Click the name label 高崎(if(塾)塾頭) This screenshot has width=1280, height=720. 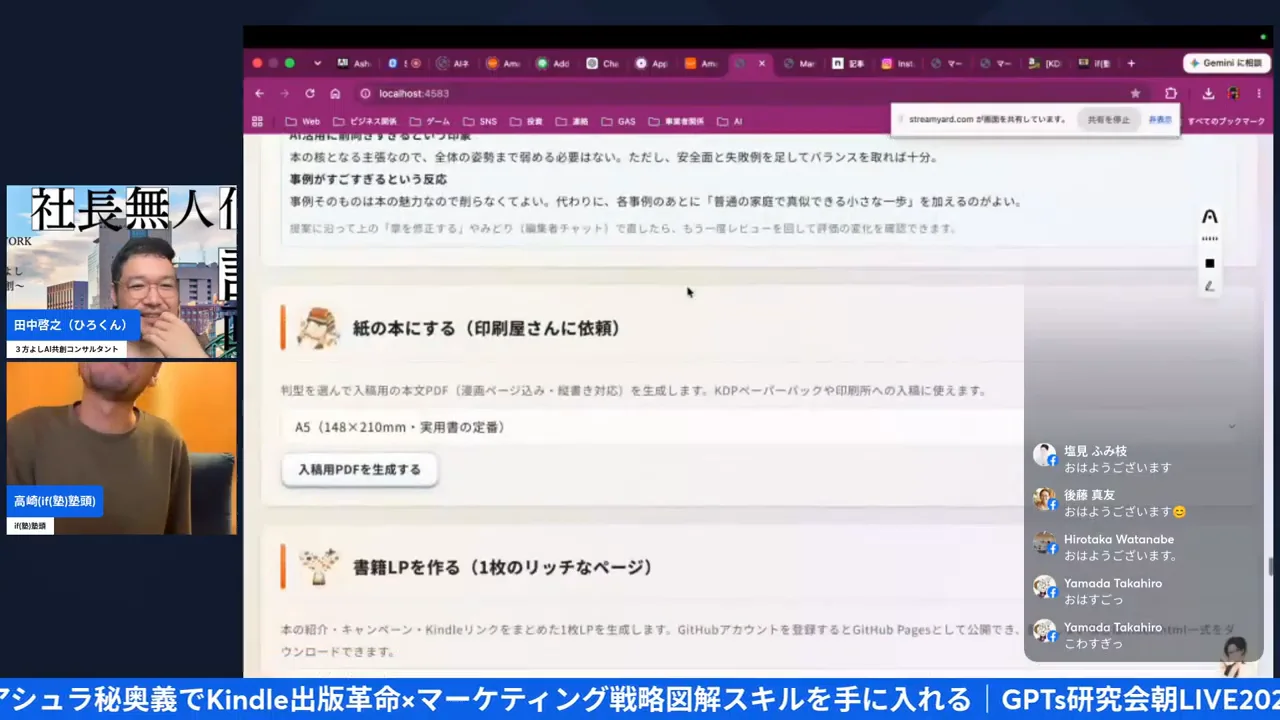coord(55,501)
